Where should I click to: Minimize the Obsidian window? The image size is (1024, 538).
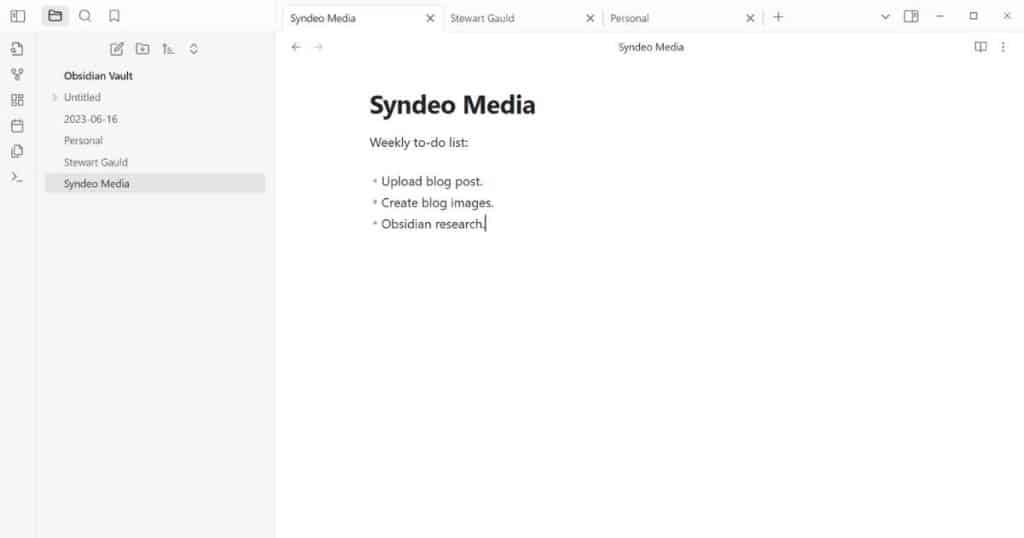coord(940,16)
